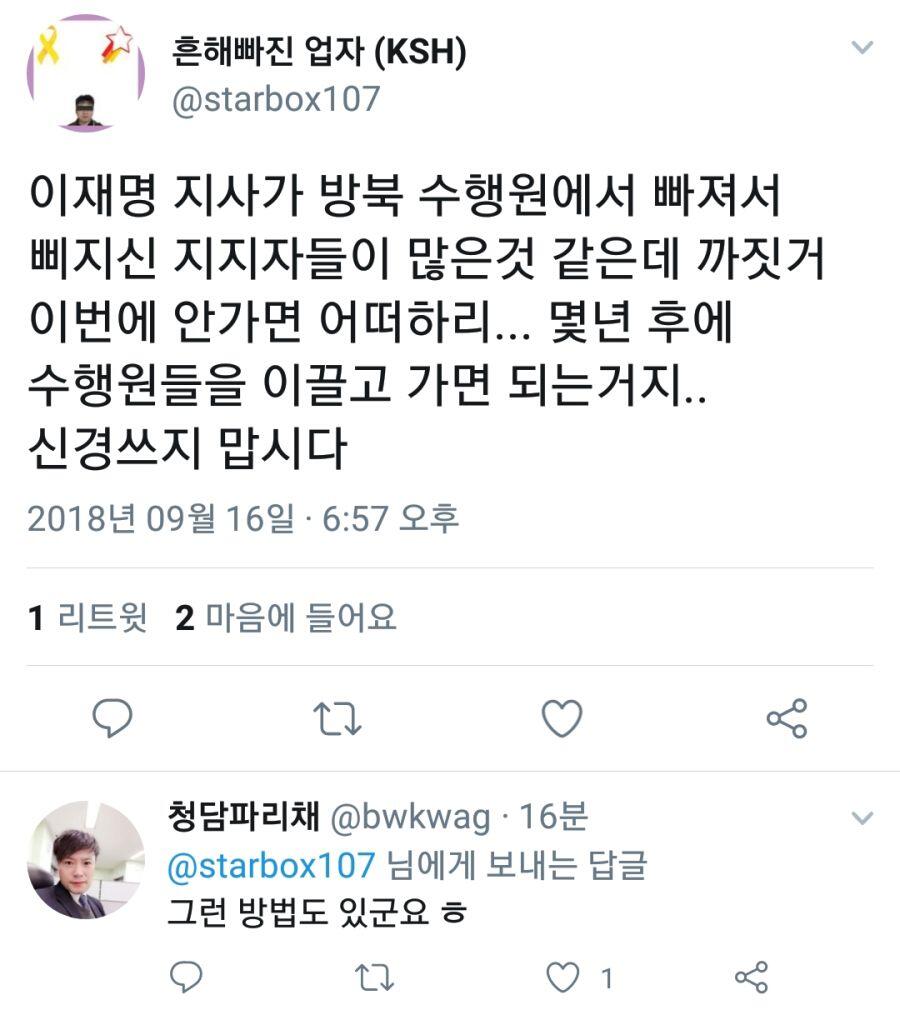
Task: Share the main tweet via share icon
Action: coord(787,718)
